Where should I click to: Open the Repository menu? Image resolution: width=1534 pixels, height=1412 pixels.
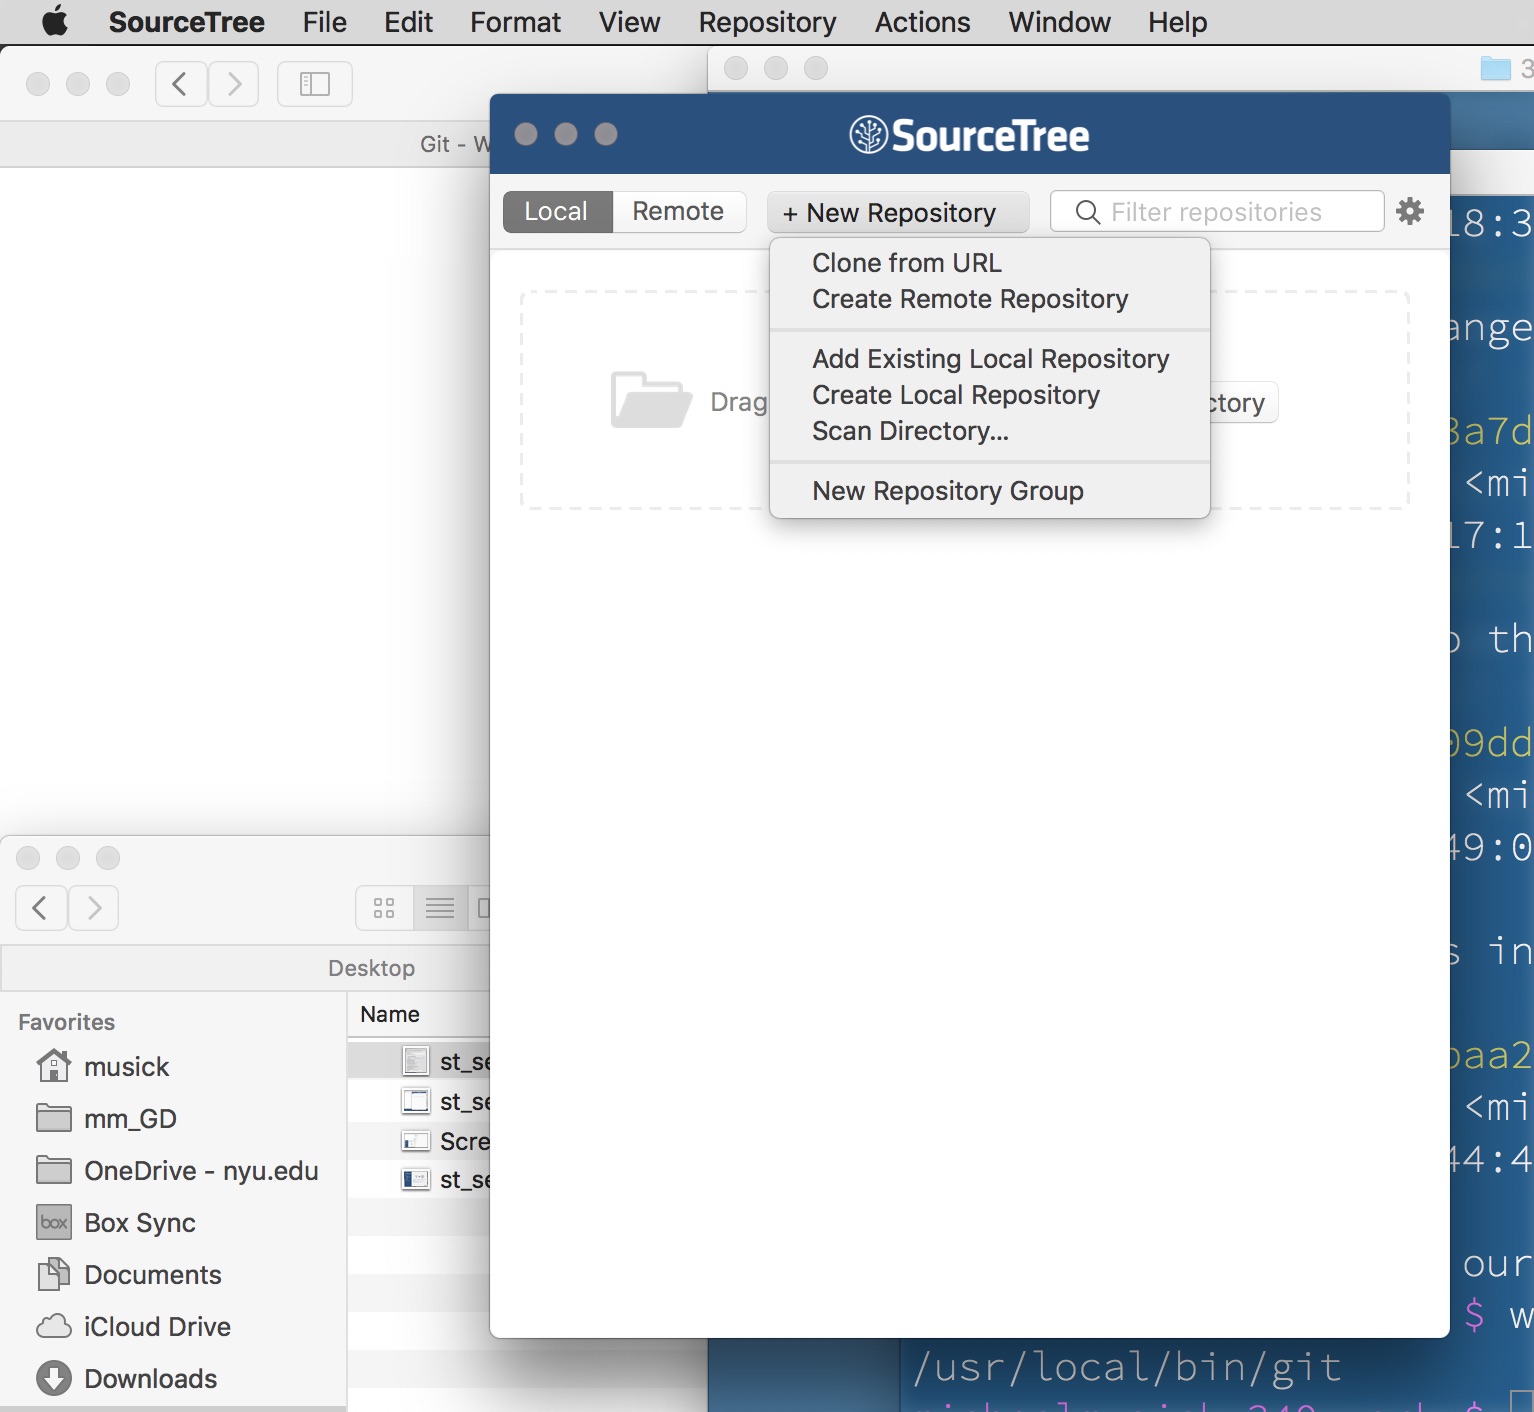767,22
